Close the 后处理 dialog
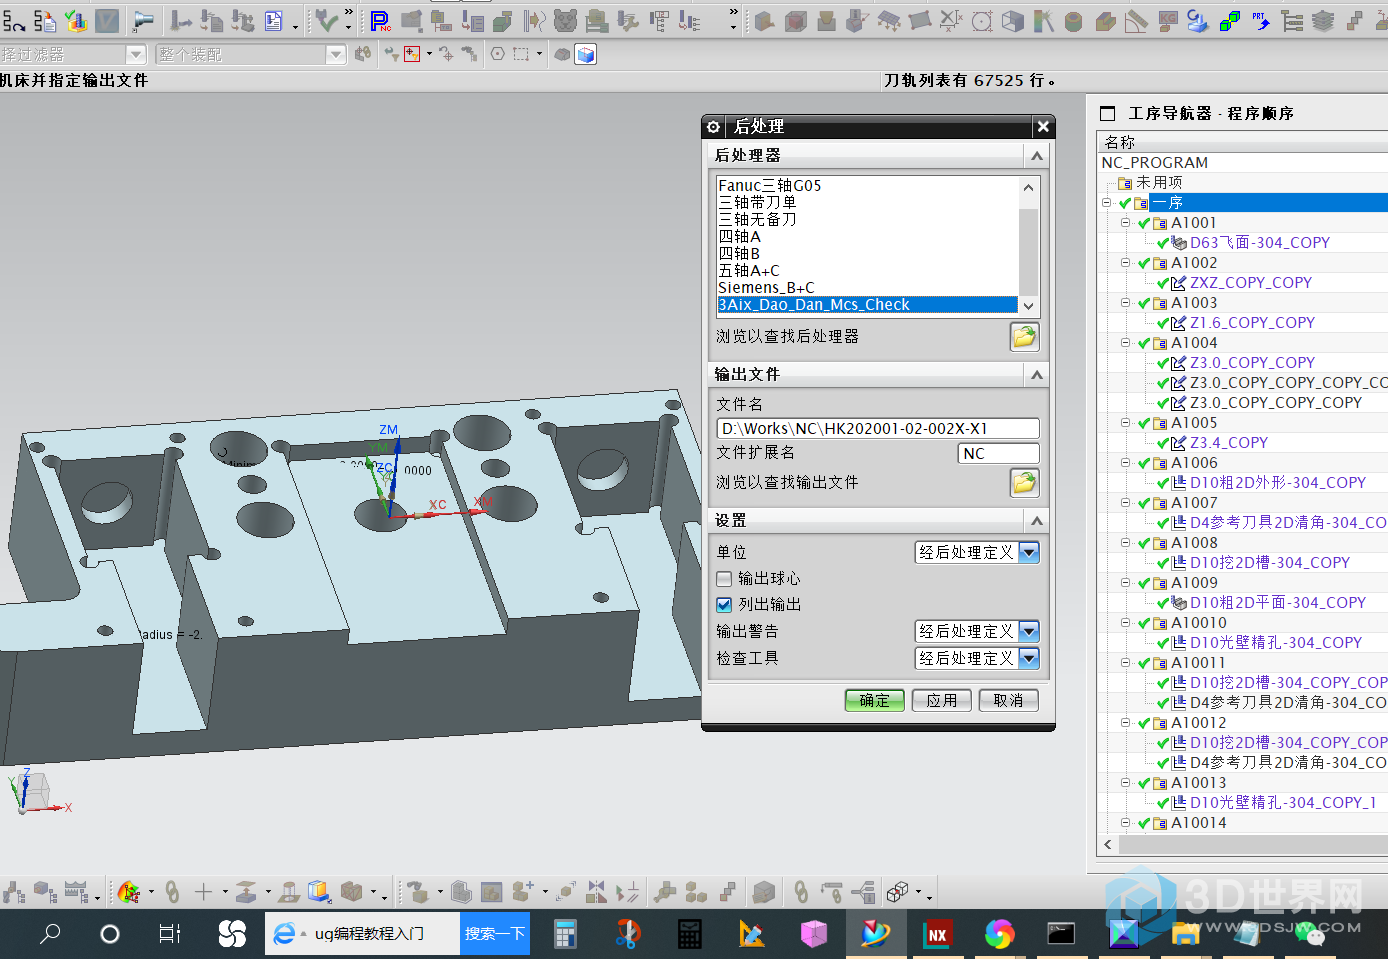This screenshot has height=959, width=1388. click(1043, 127)
